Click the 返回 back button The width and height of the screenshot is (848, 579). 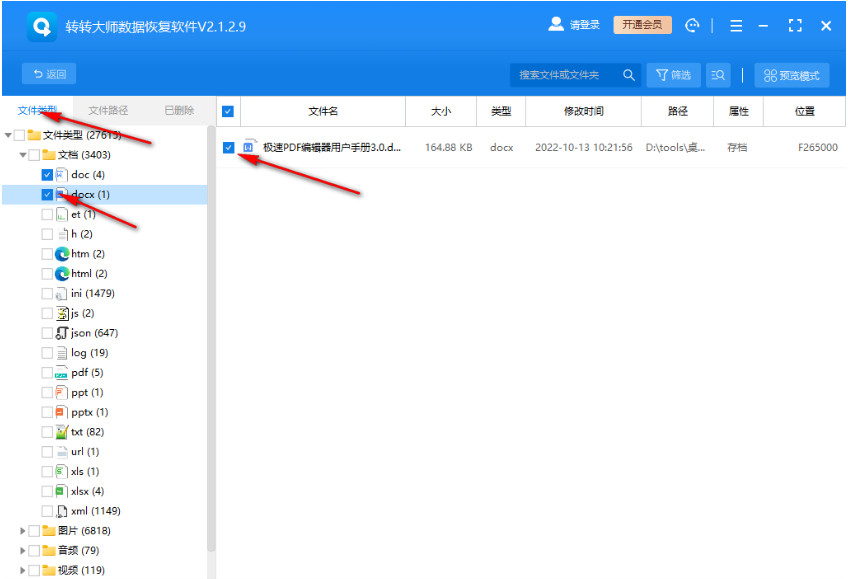(x=49, y=74)
